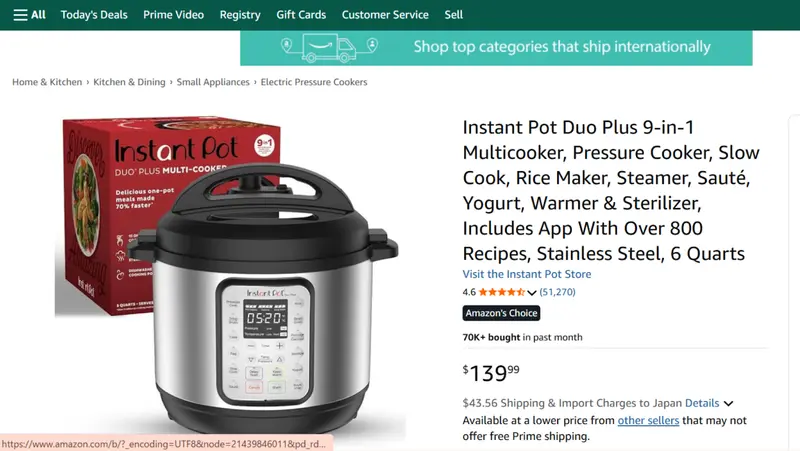The width and height of the screenshot is (800, 451).
Task: Open Customer Service page
Action: point(385,15)
